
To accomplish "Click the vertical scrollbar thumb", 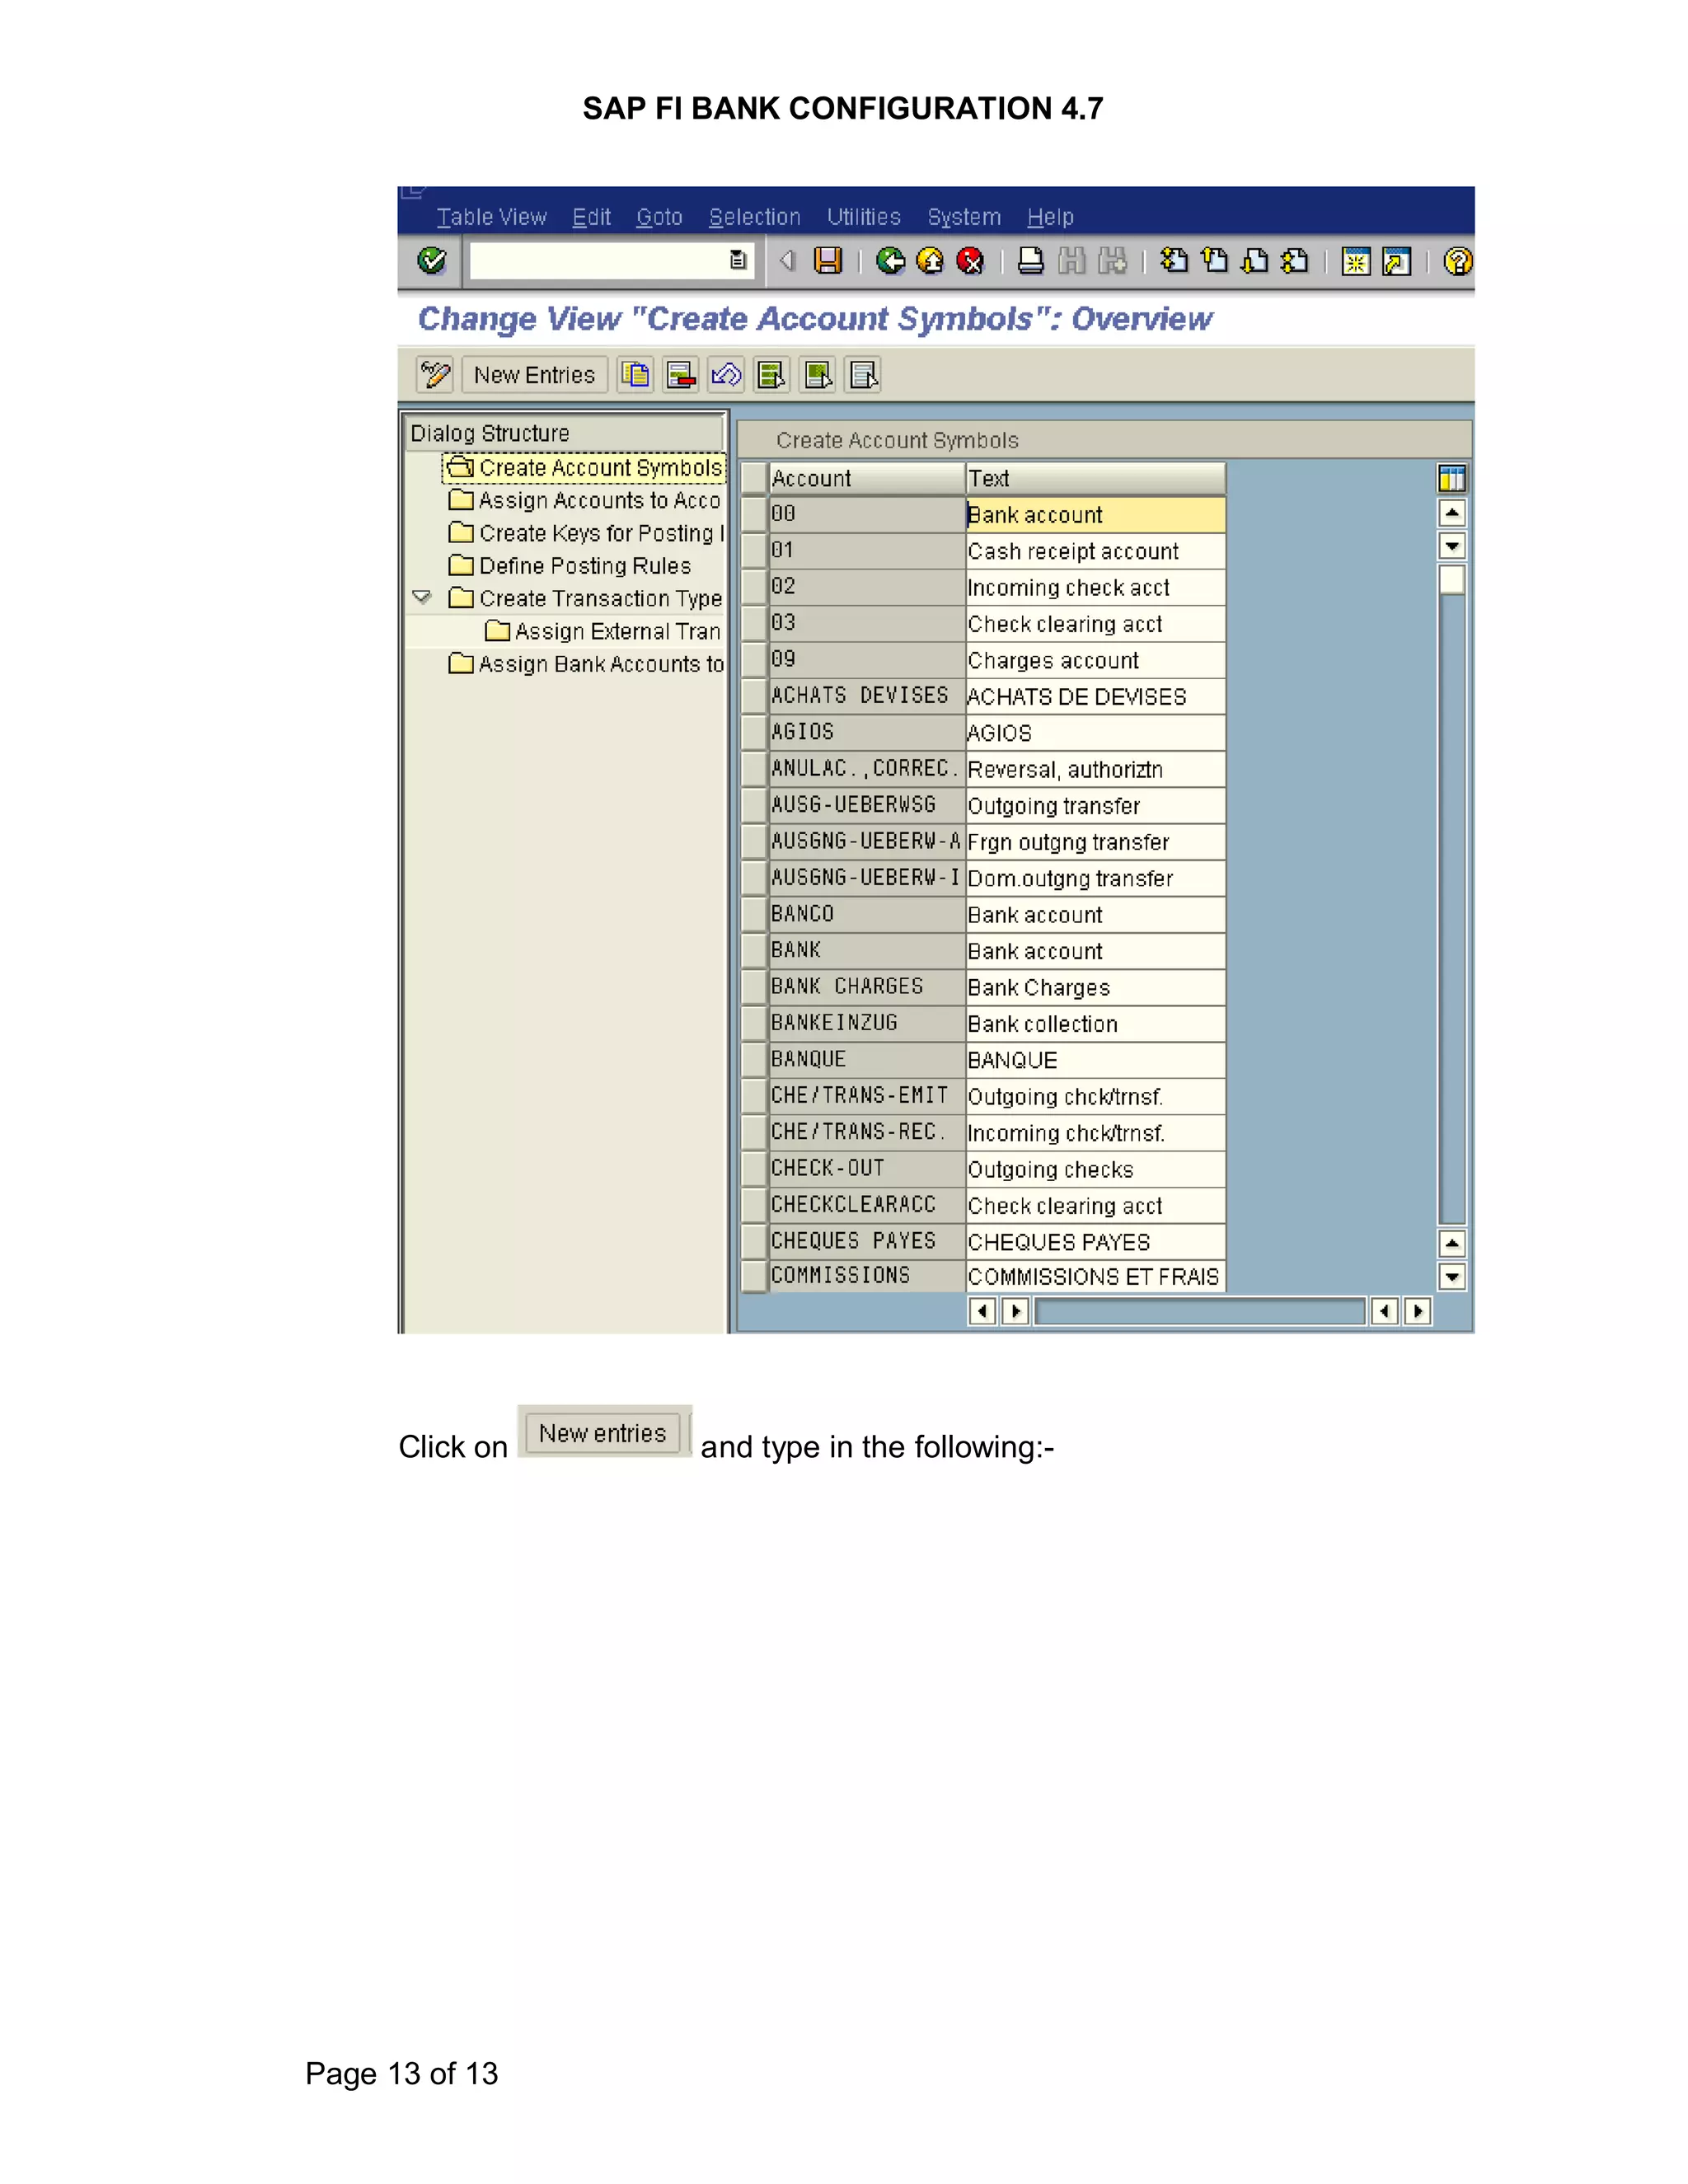I will 1451,580.
